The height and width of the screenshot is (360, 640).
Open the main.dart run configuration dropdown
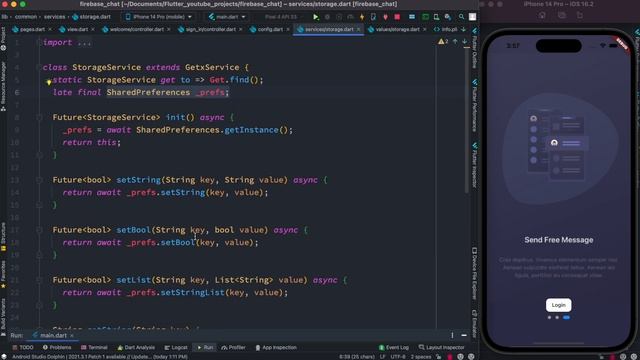point(227,17)
